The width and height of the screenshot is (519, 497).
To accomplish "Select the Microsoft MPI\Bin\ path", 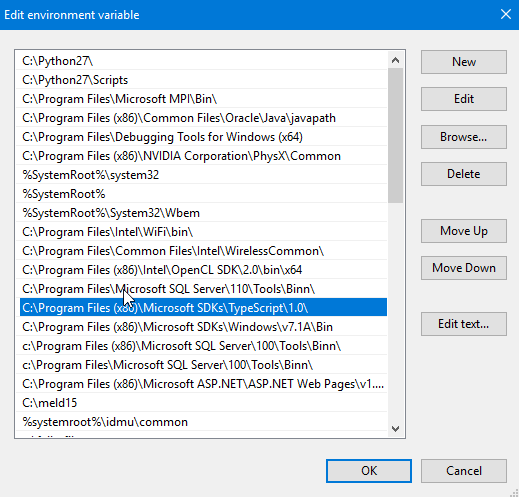I will (203, 99).
